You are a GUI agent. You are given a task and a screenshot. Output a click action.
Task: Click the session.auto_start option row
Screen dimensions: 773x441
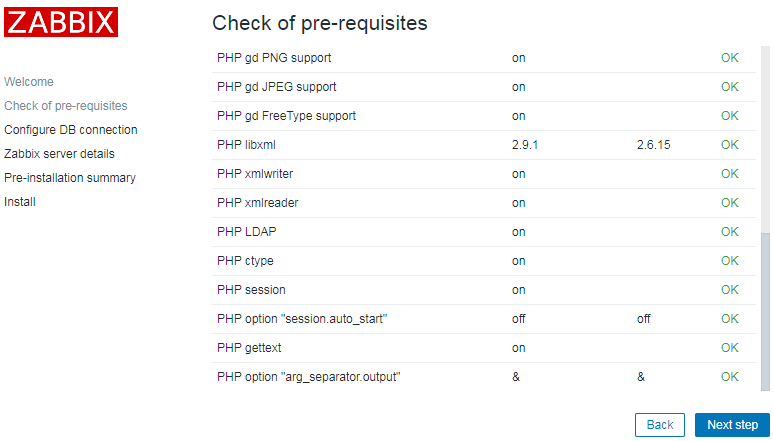(x=484, y=319)
